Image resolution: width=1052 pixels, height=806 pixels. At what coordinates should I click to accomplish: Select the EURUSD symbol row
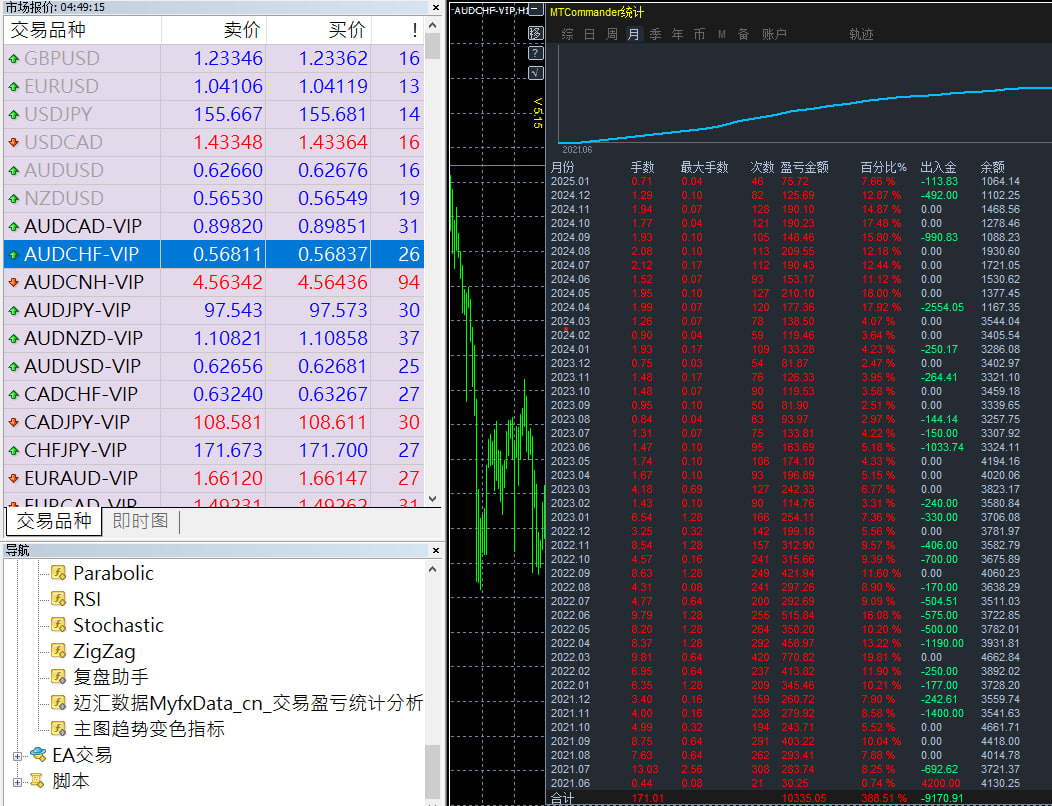(x=214, y=87)
